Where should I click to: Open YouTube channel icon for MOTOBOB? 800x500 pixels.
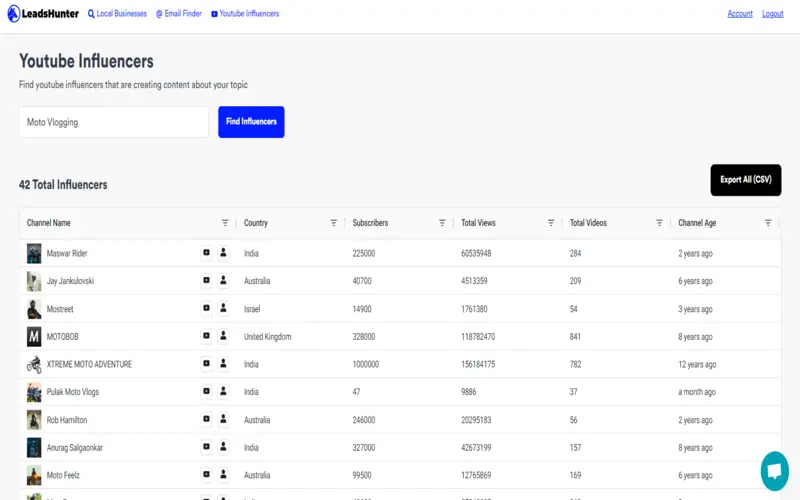coord(206,336)
